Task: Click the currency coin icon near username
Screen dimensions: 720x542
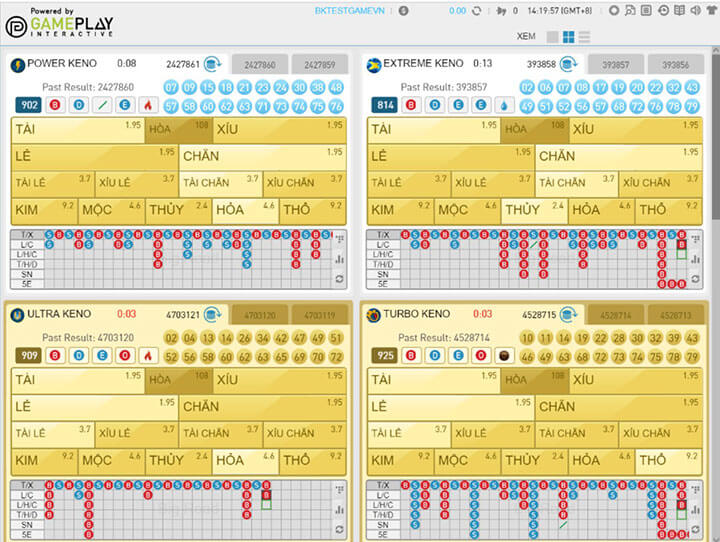Action: (x=404, y=11)
